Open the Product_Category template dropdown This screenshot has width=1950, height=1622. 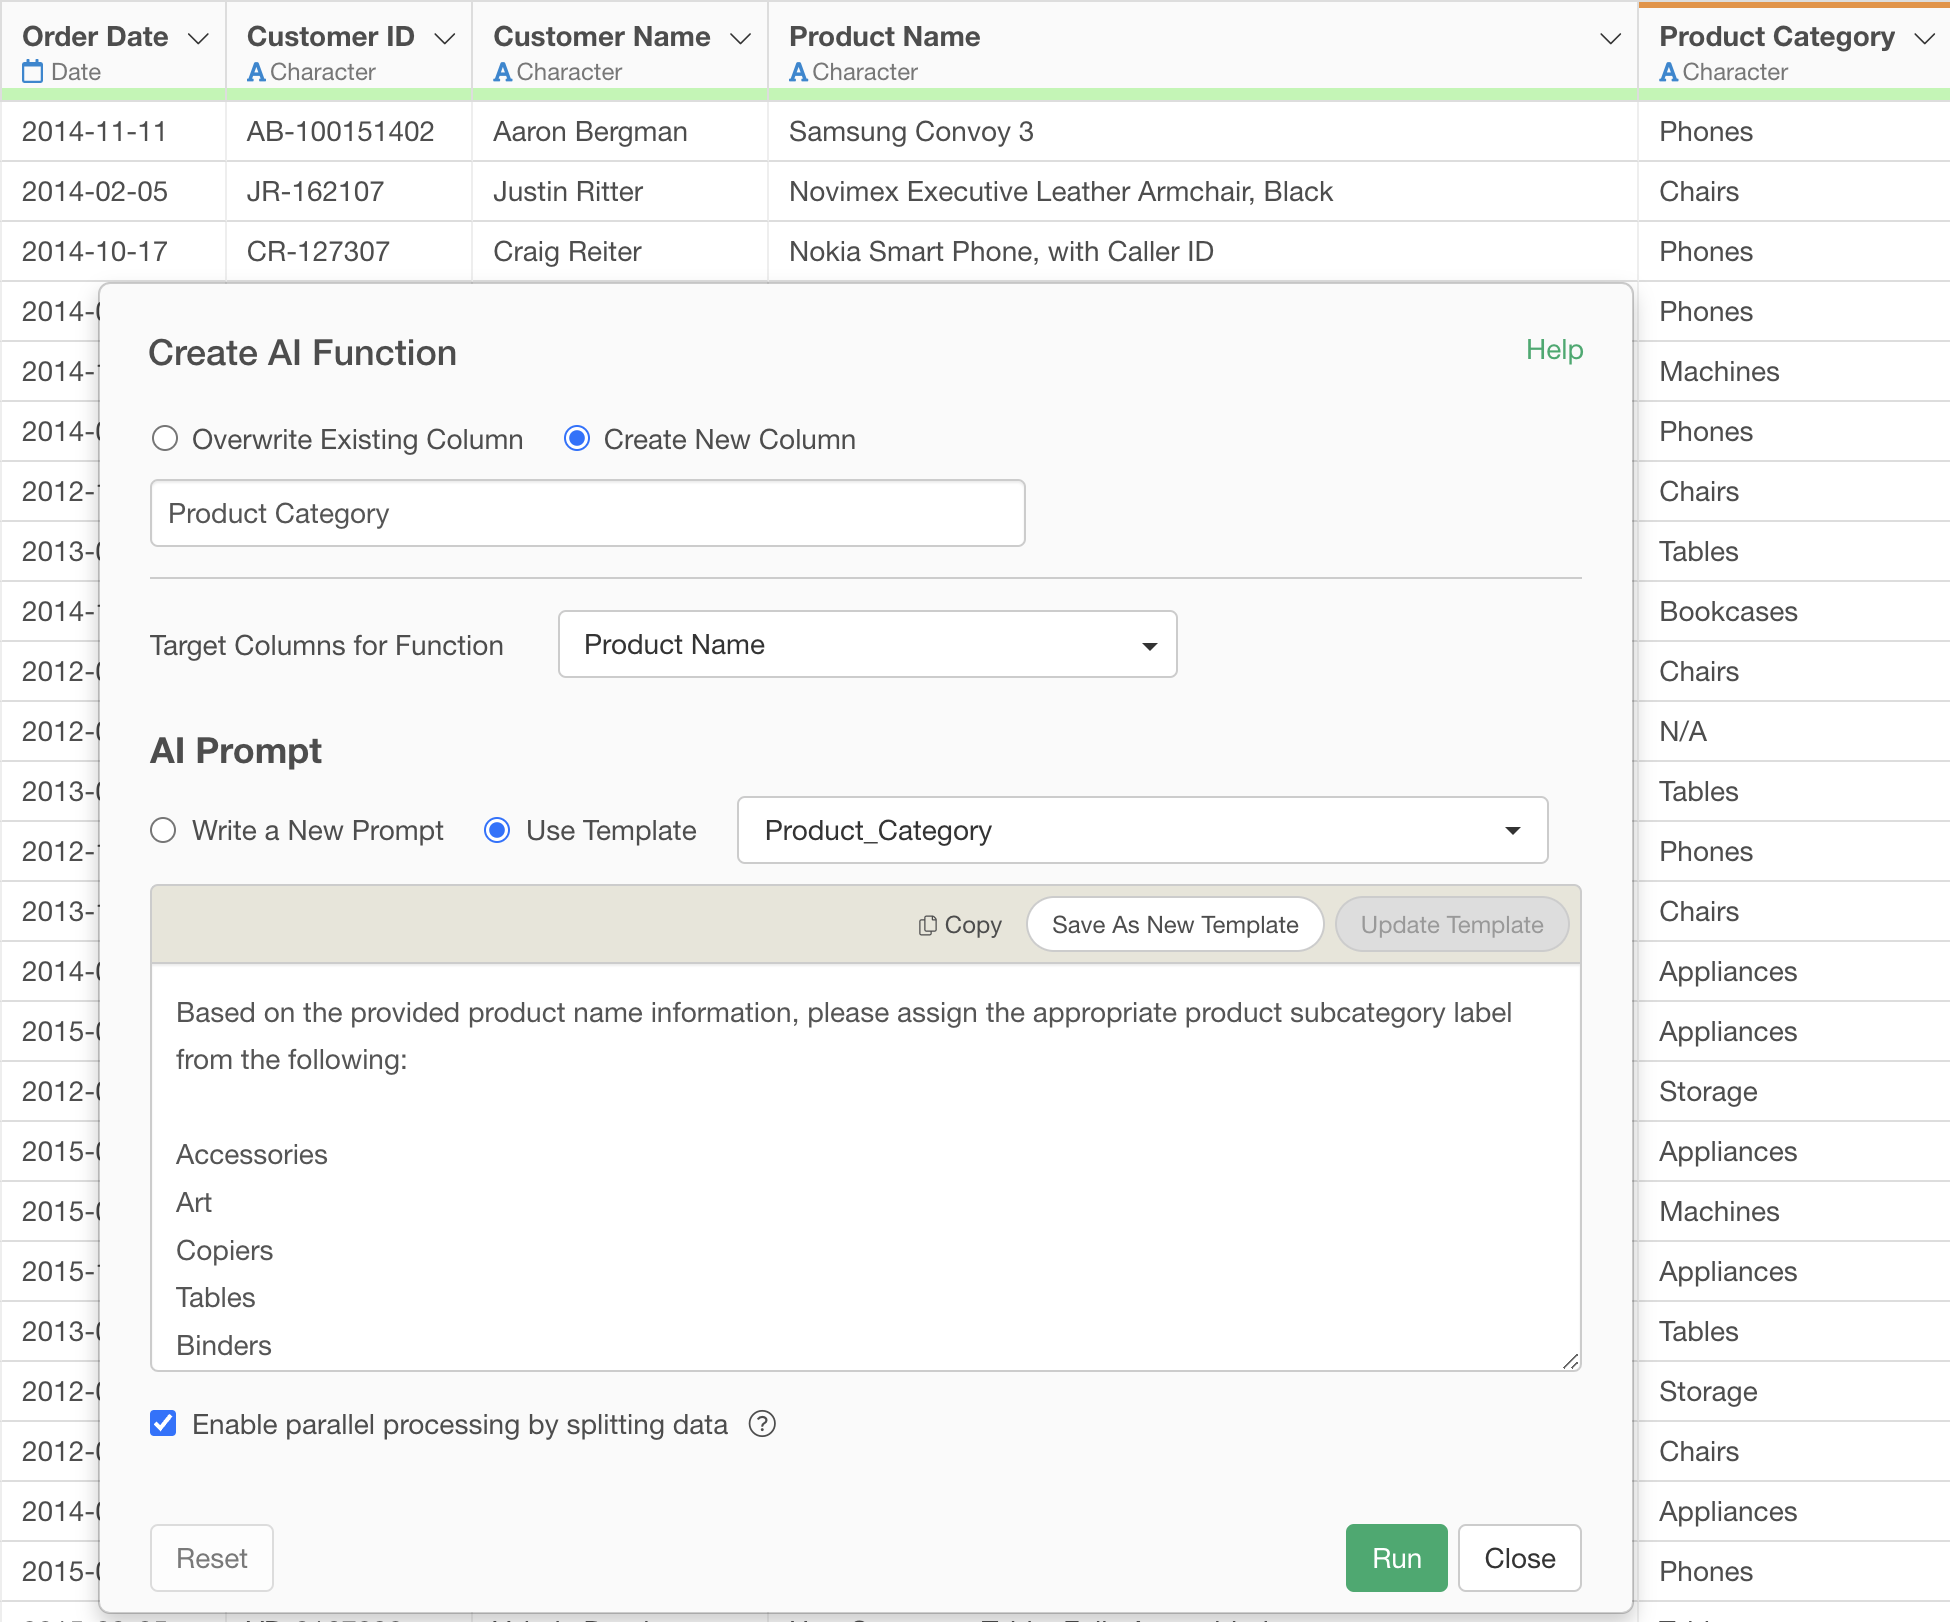(1142, 830)
